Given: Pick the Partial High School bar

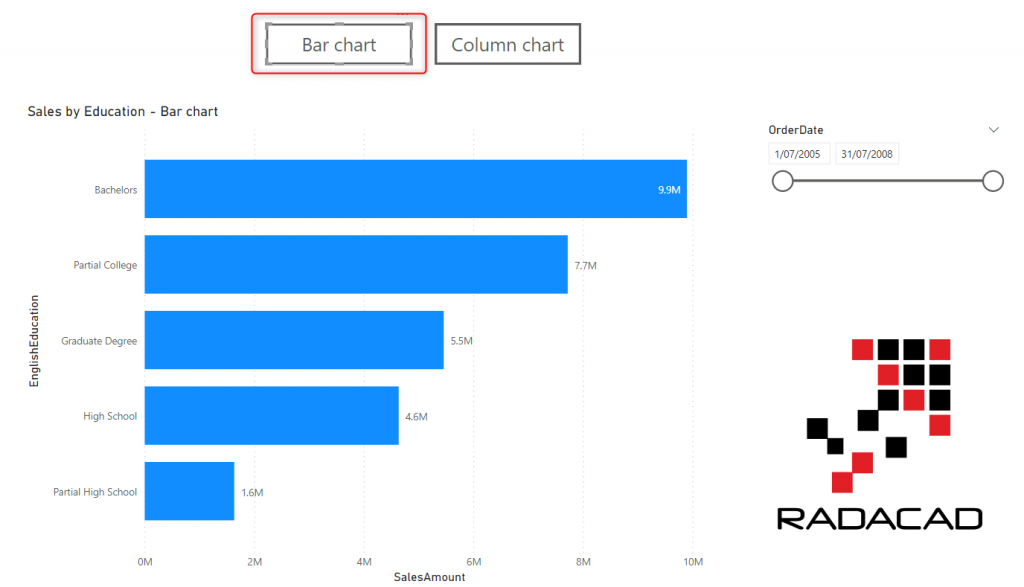Looking at the screenshot, I should click(x=189, y=491).
